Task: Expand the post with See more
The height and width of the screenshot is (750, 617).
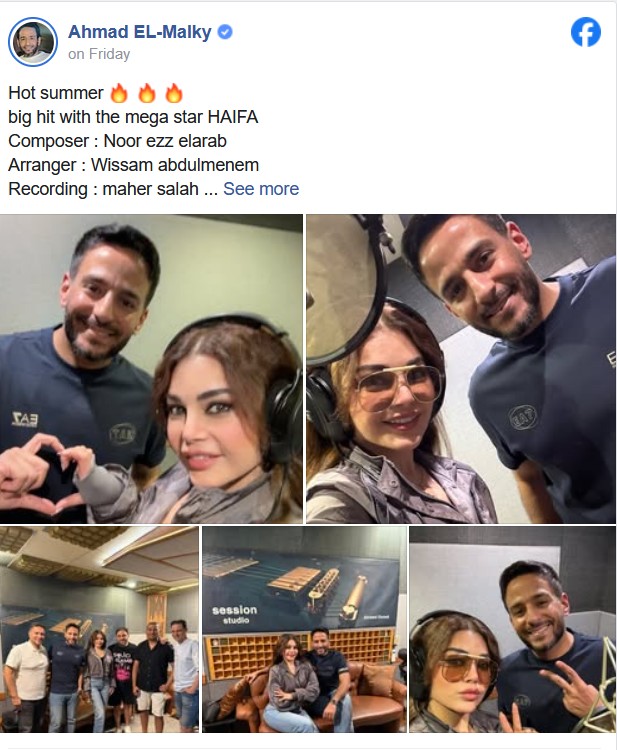Action: 261,189
